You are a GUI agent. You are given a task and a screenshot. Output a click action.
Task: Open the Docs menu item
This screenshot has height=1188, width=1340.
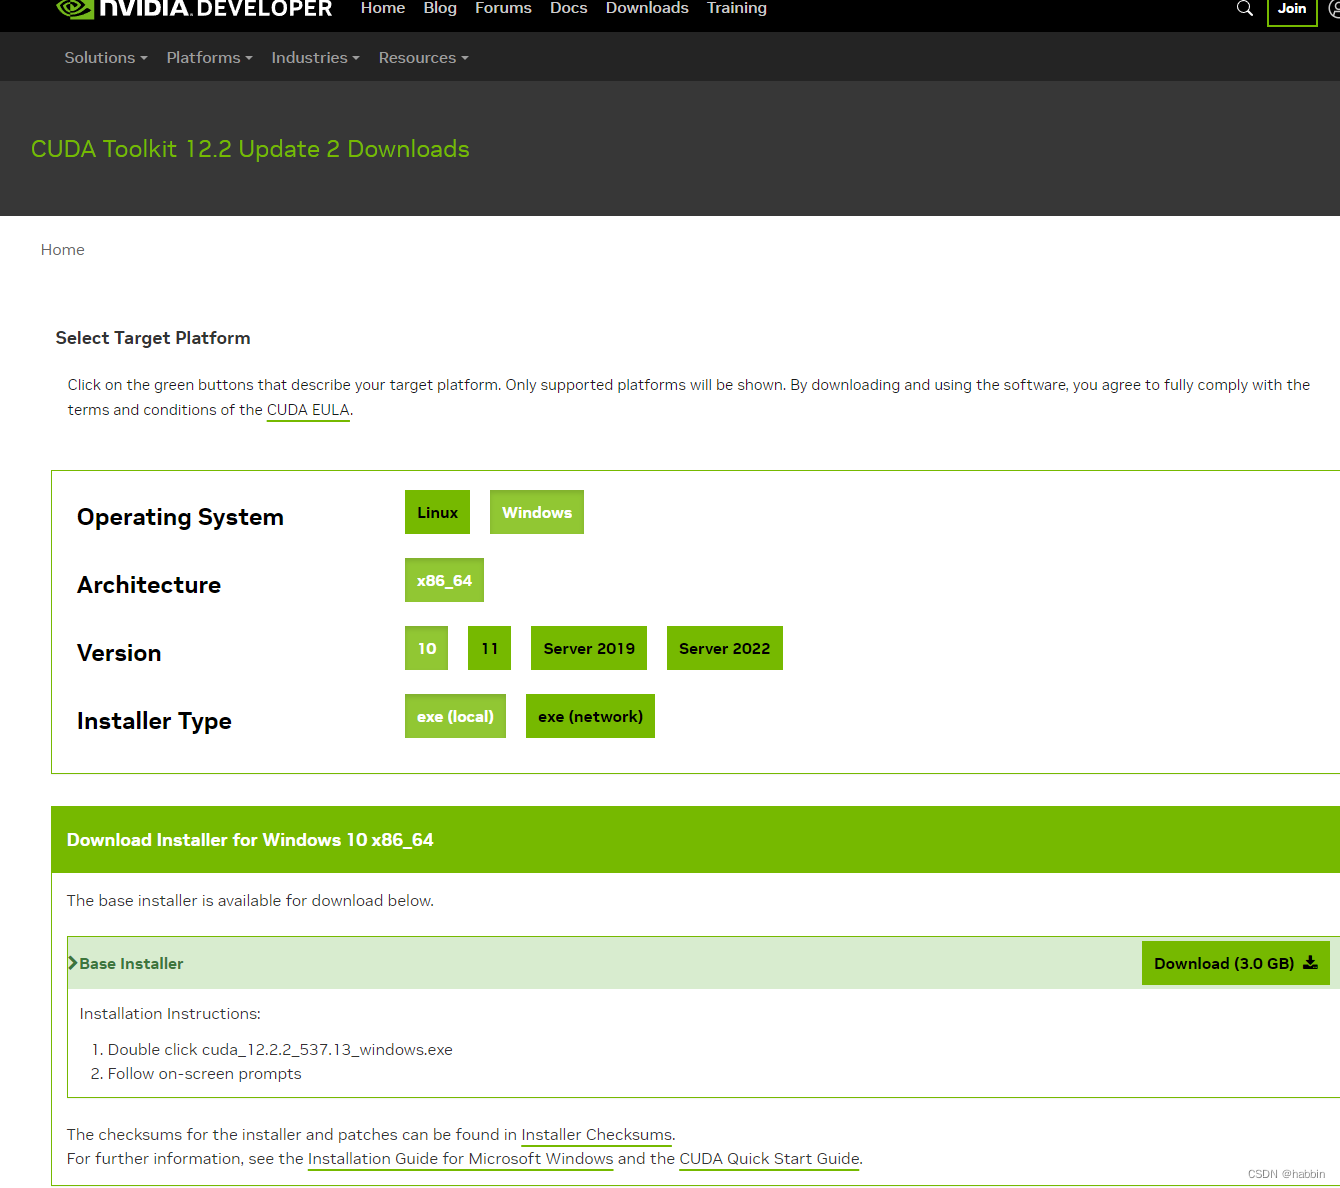tap(569, 8)
